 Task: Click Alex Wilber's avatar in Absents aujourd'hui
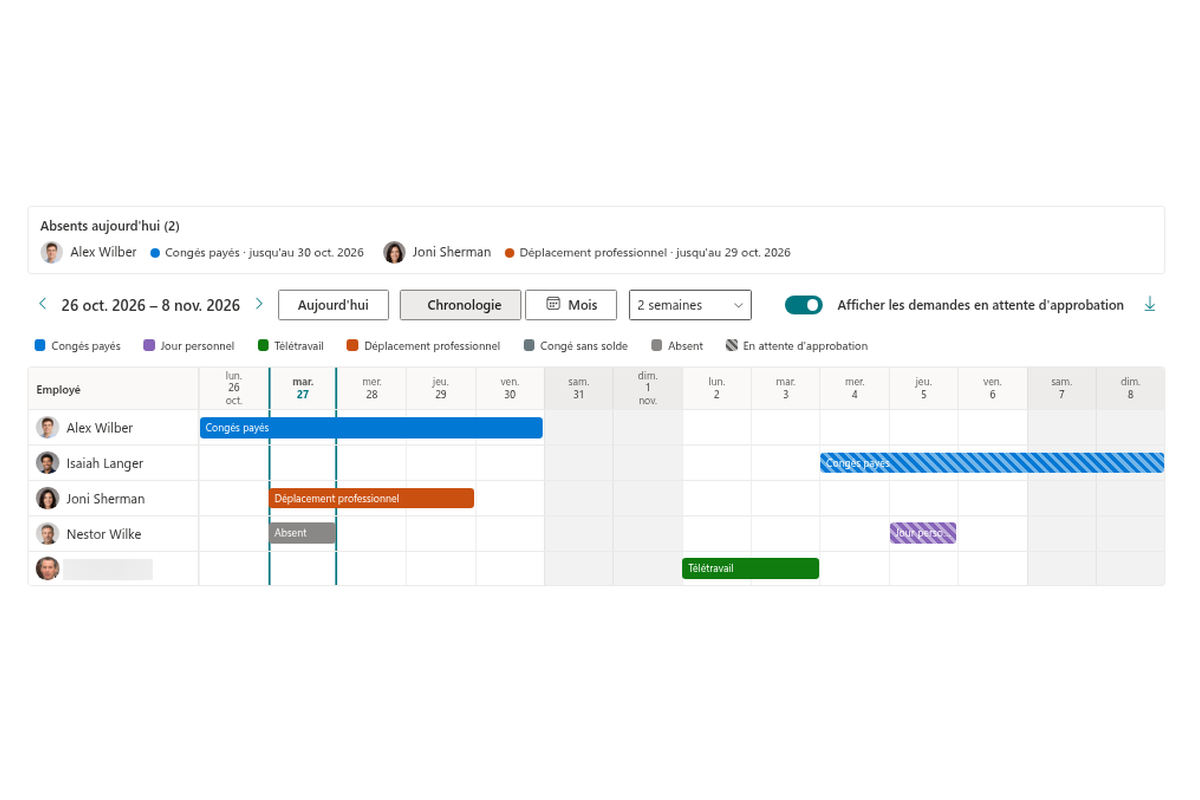coord(52,252)
